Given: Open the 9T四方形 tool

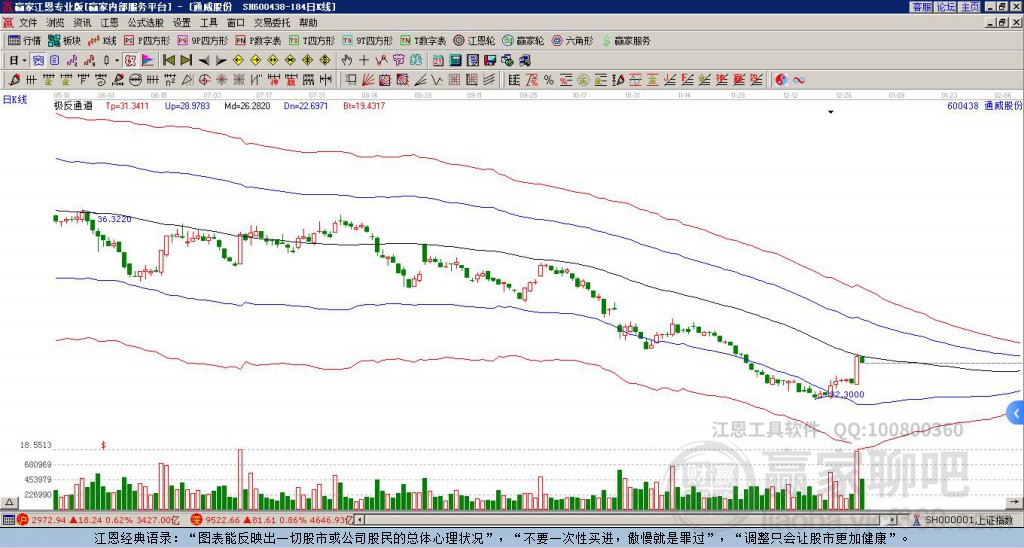Looking at the screenshot, I should click(368, 40).
